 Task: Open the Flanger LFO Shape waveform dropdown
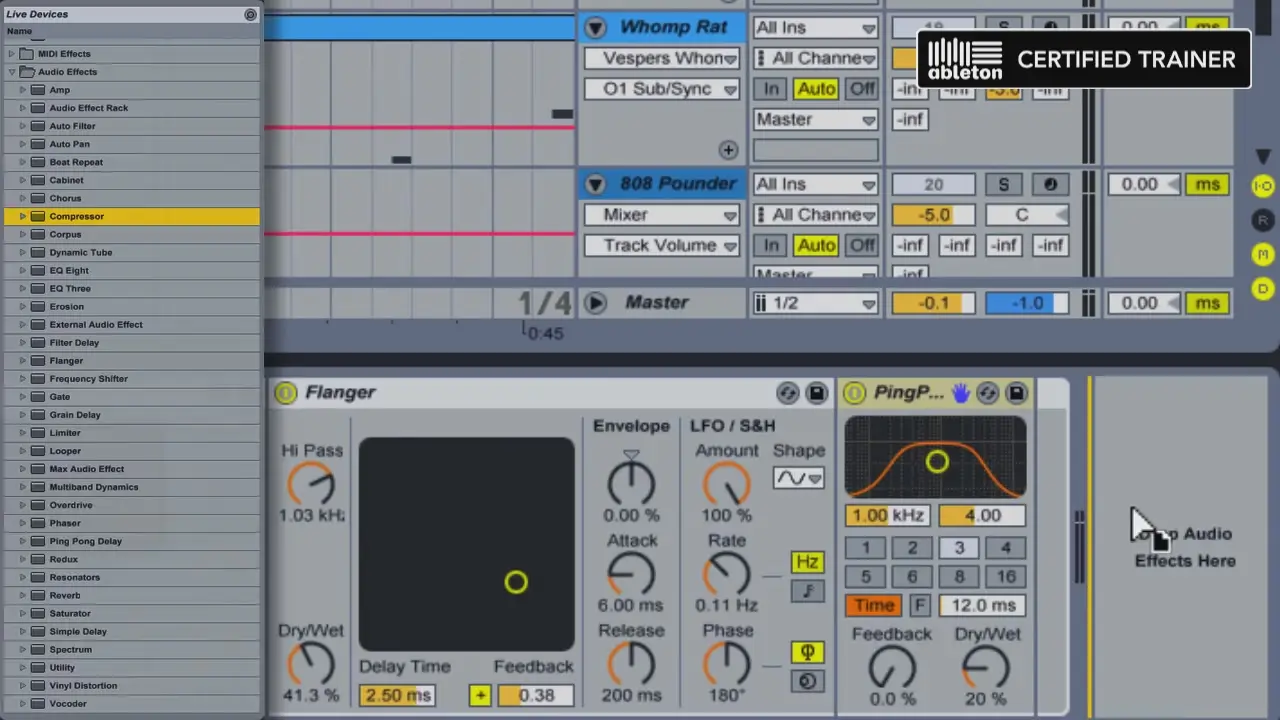pyautogui.click(x=798, y=478)
